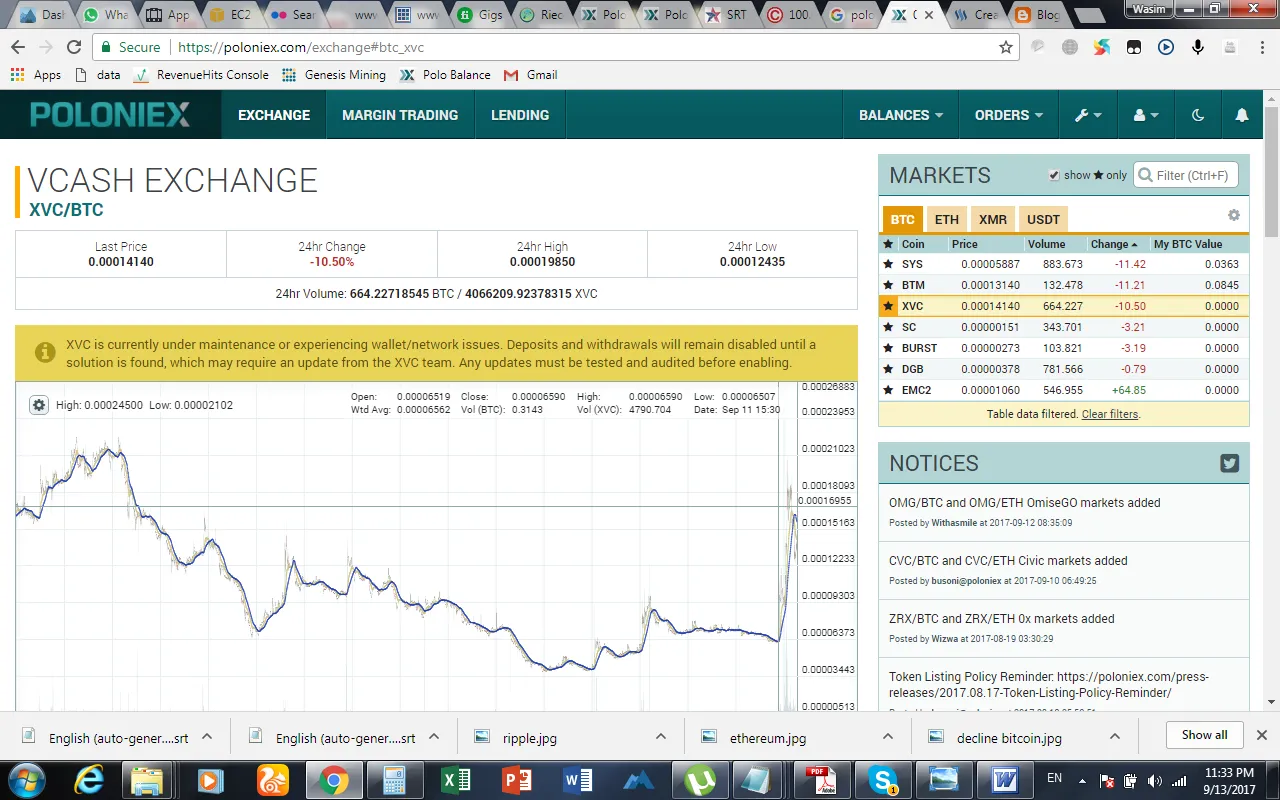
Task: Open the RevenueHits Console bookmark
Action: (x=200, y=75)
